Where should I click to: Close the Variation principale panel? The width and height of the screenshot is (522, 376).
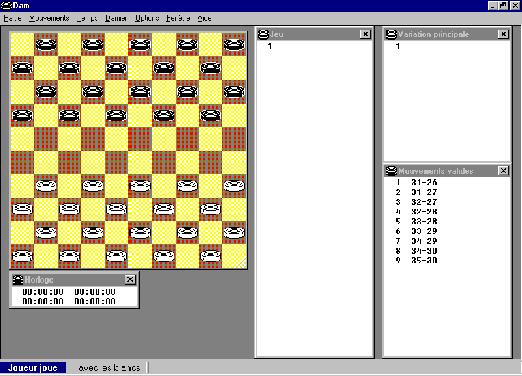(503, 34)
